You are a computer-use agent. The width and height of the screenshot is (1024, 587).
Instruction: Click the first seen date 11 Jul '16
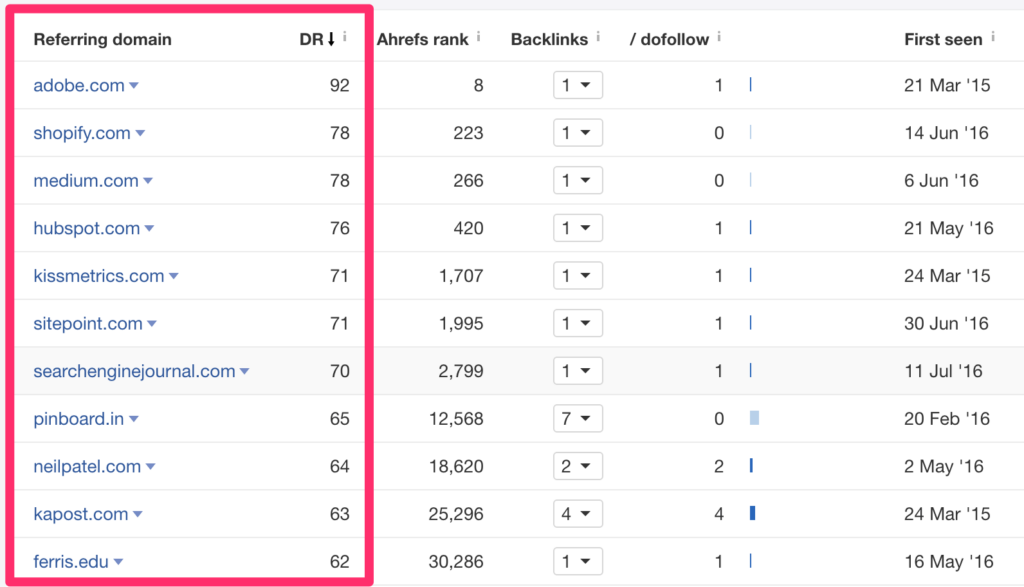tap(943, 372)
